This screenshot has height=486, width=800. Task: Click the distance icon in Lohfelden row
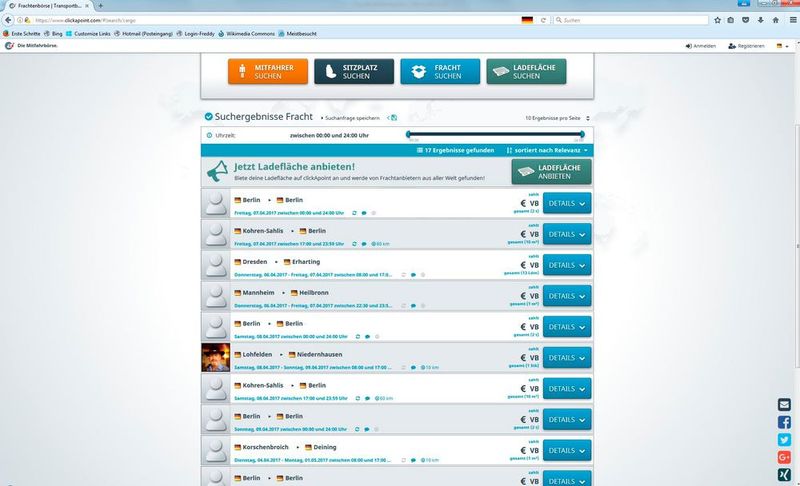[423, 368]
